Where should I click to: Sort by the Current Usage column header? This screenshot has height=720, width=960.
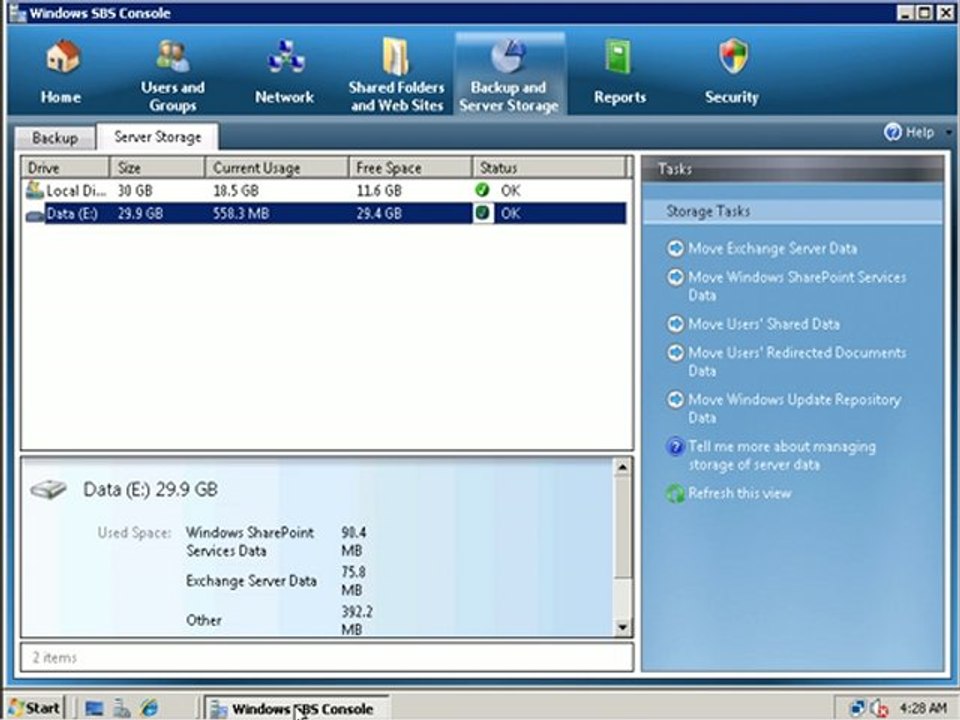pyautogui.click(x=277, y=168)
